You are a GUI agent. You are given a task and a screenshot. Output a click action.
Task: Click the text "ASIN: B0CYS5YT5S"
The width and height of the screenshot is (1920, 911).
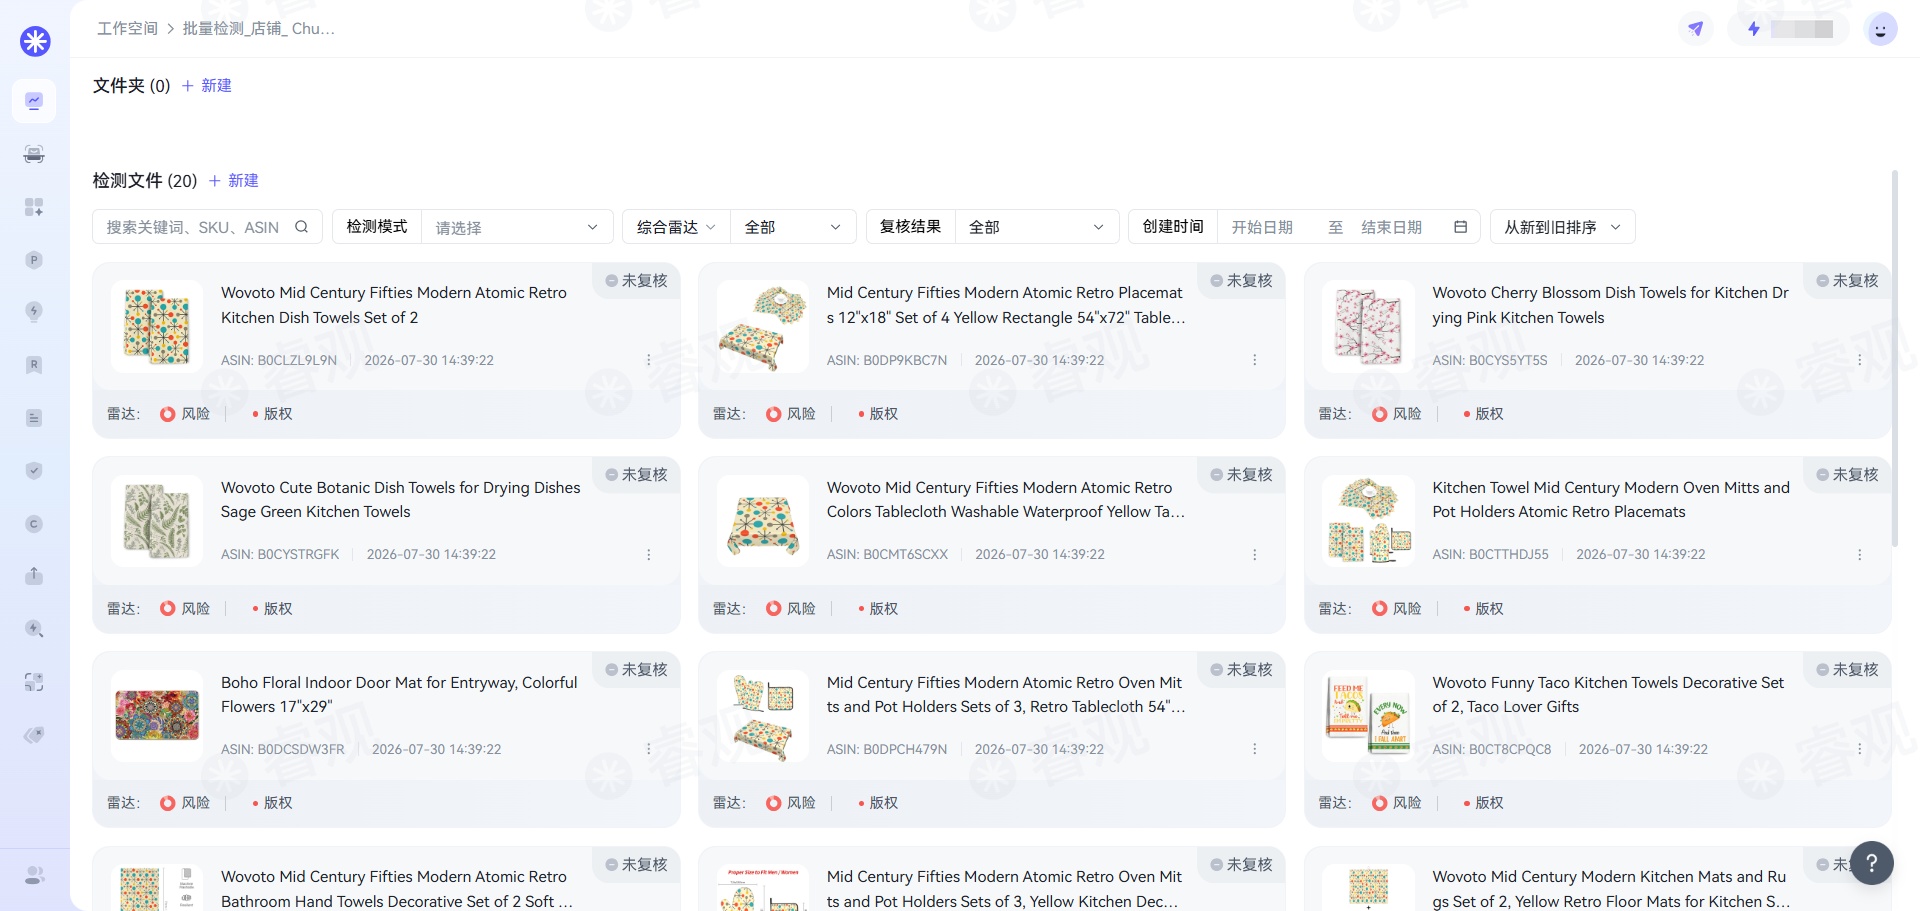point(1490,360)
